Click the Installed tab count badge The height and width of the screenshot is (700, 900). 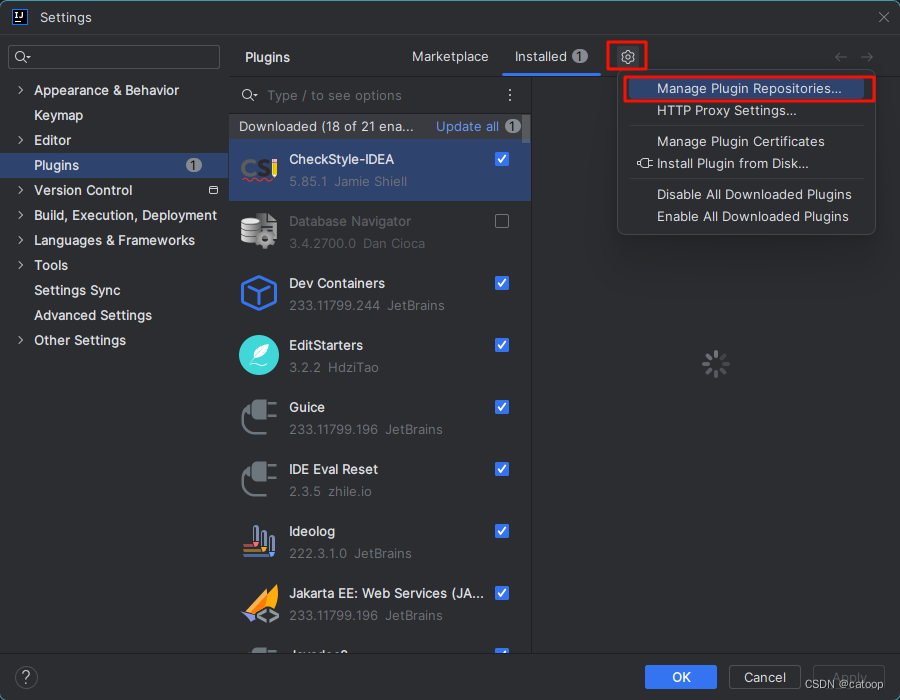click(x=580, y=56)
